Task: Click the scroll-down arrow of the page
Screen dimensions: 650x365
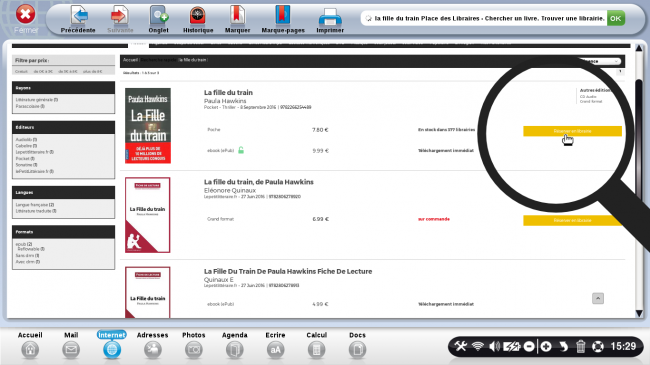Action: (x=639, y=314)
